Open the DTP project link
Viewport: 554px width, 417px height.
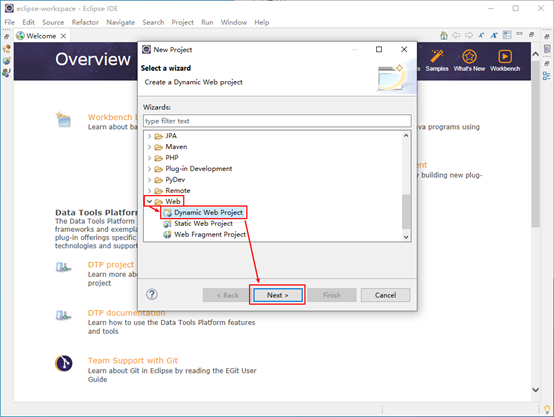[x=111, y=265]
